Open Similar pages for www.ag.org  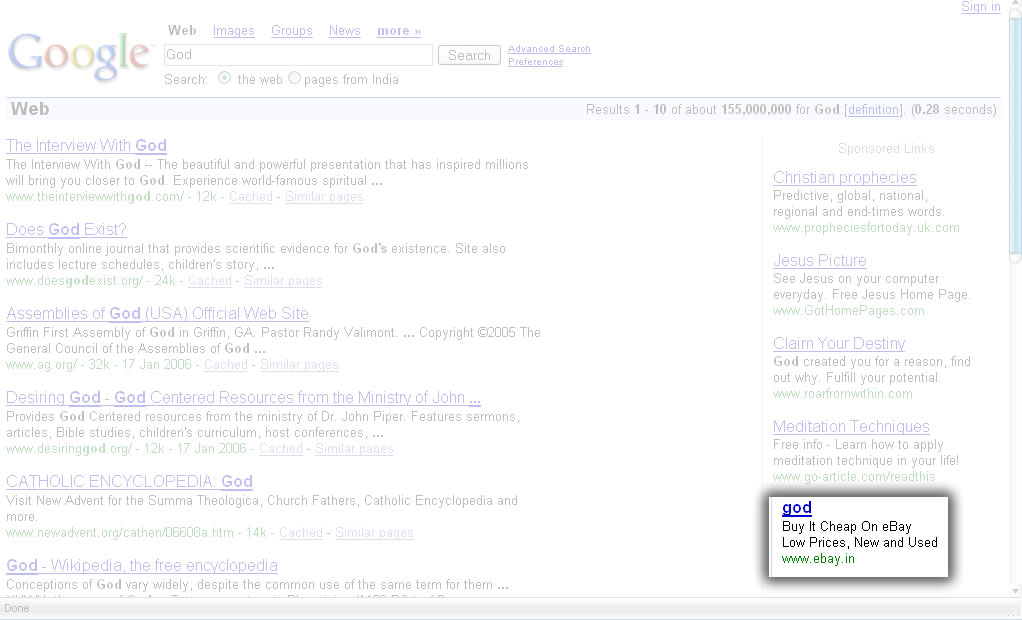299,365
